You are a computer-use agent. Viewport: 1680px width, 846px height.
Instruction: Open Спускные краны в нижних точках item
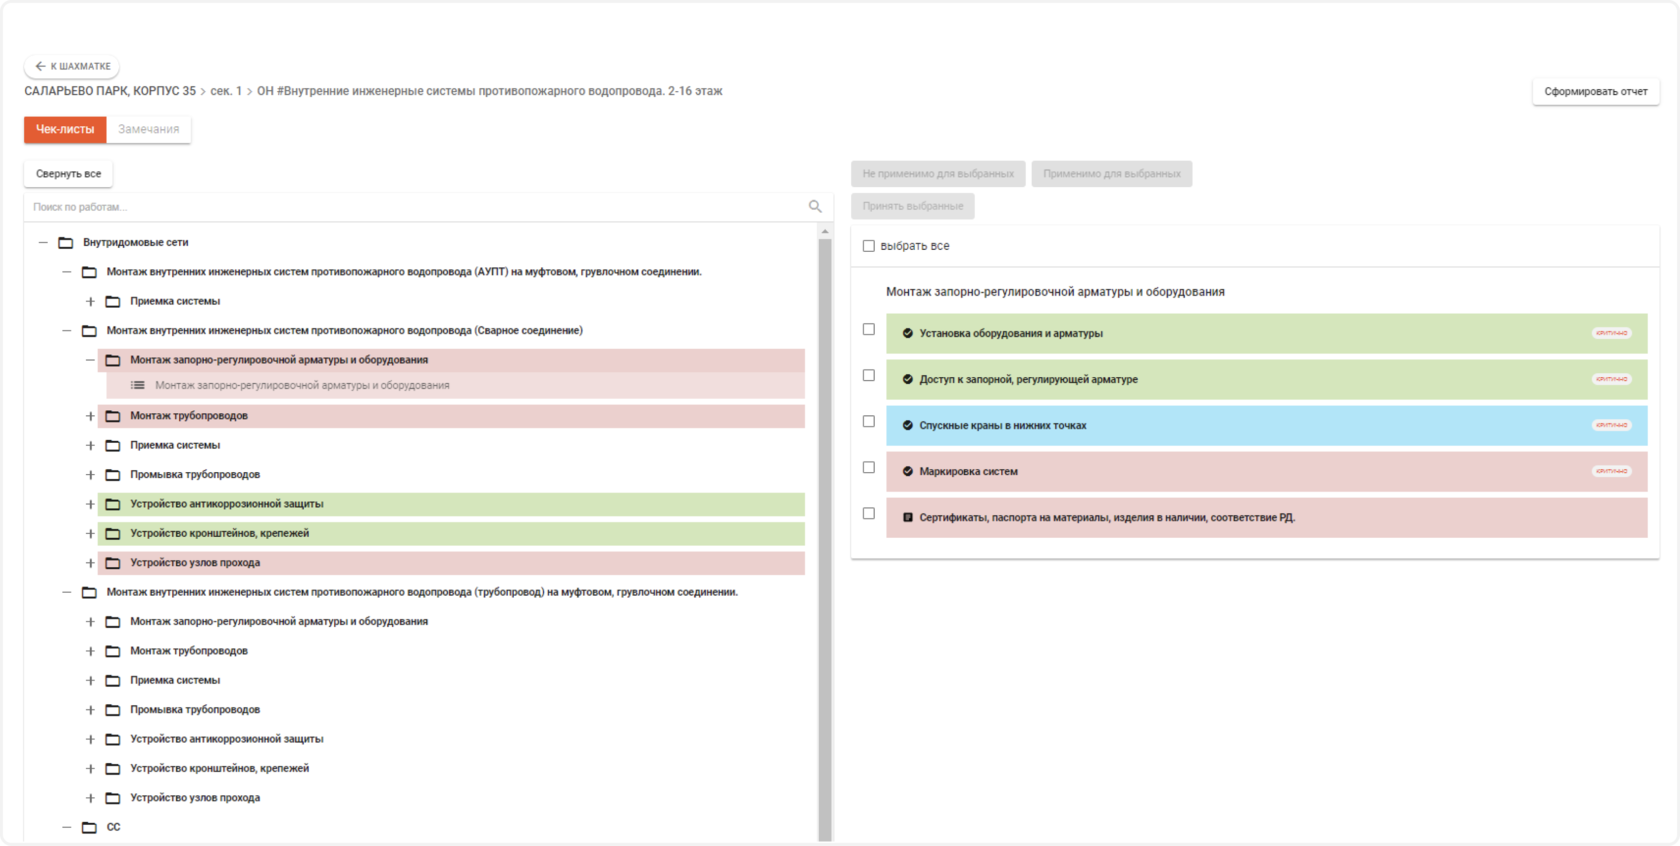[1266, 426]
